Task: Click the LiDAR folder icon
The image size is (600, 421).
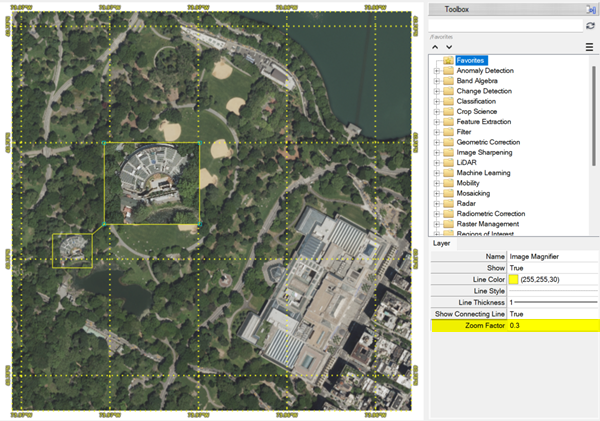Action: coord(447,162)
